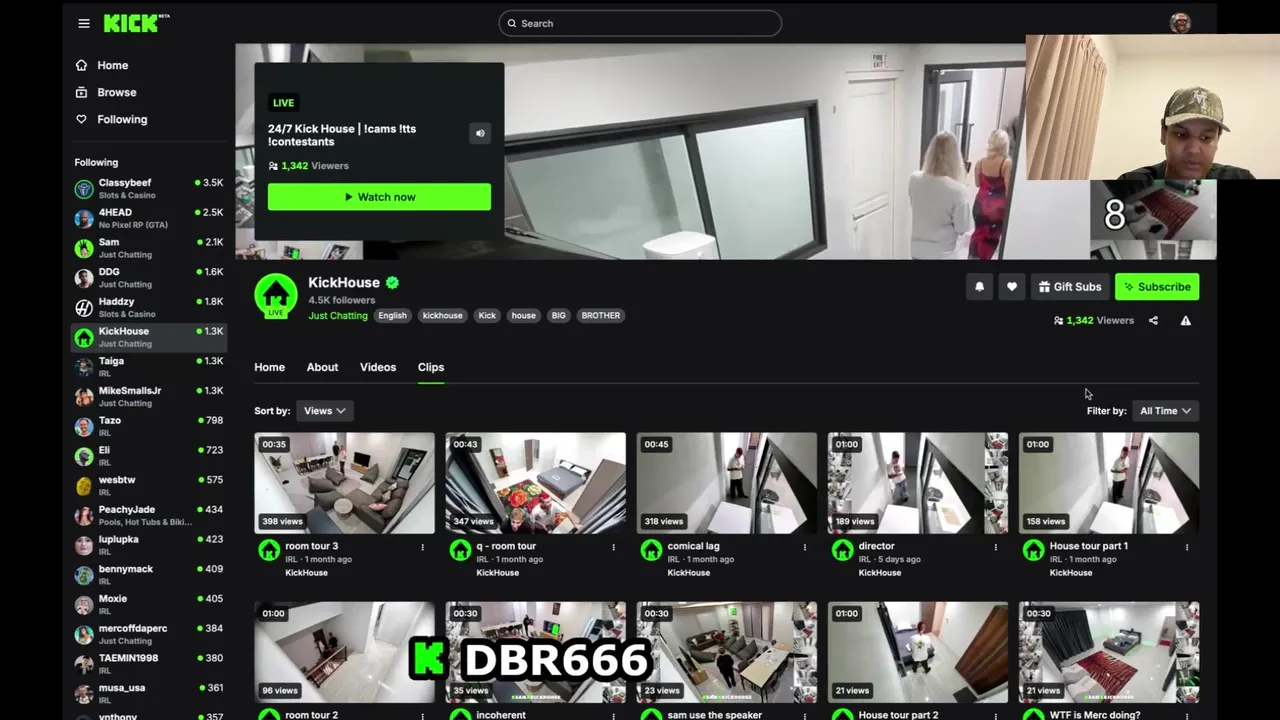Focus the Search field
This screenshot has width=1280, height=720.
(640, 23)
